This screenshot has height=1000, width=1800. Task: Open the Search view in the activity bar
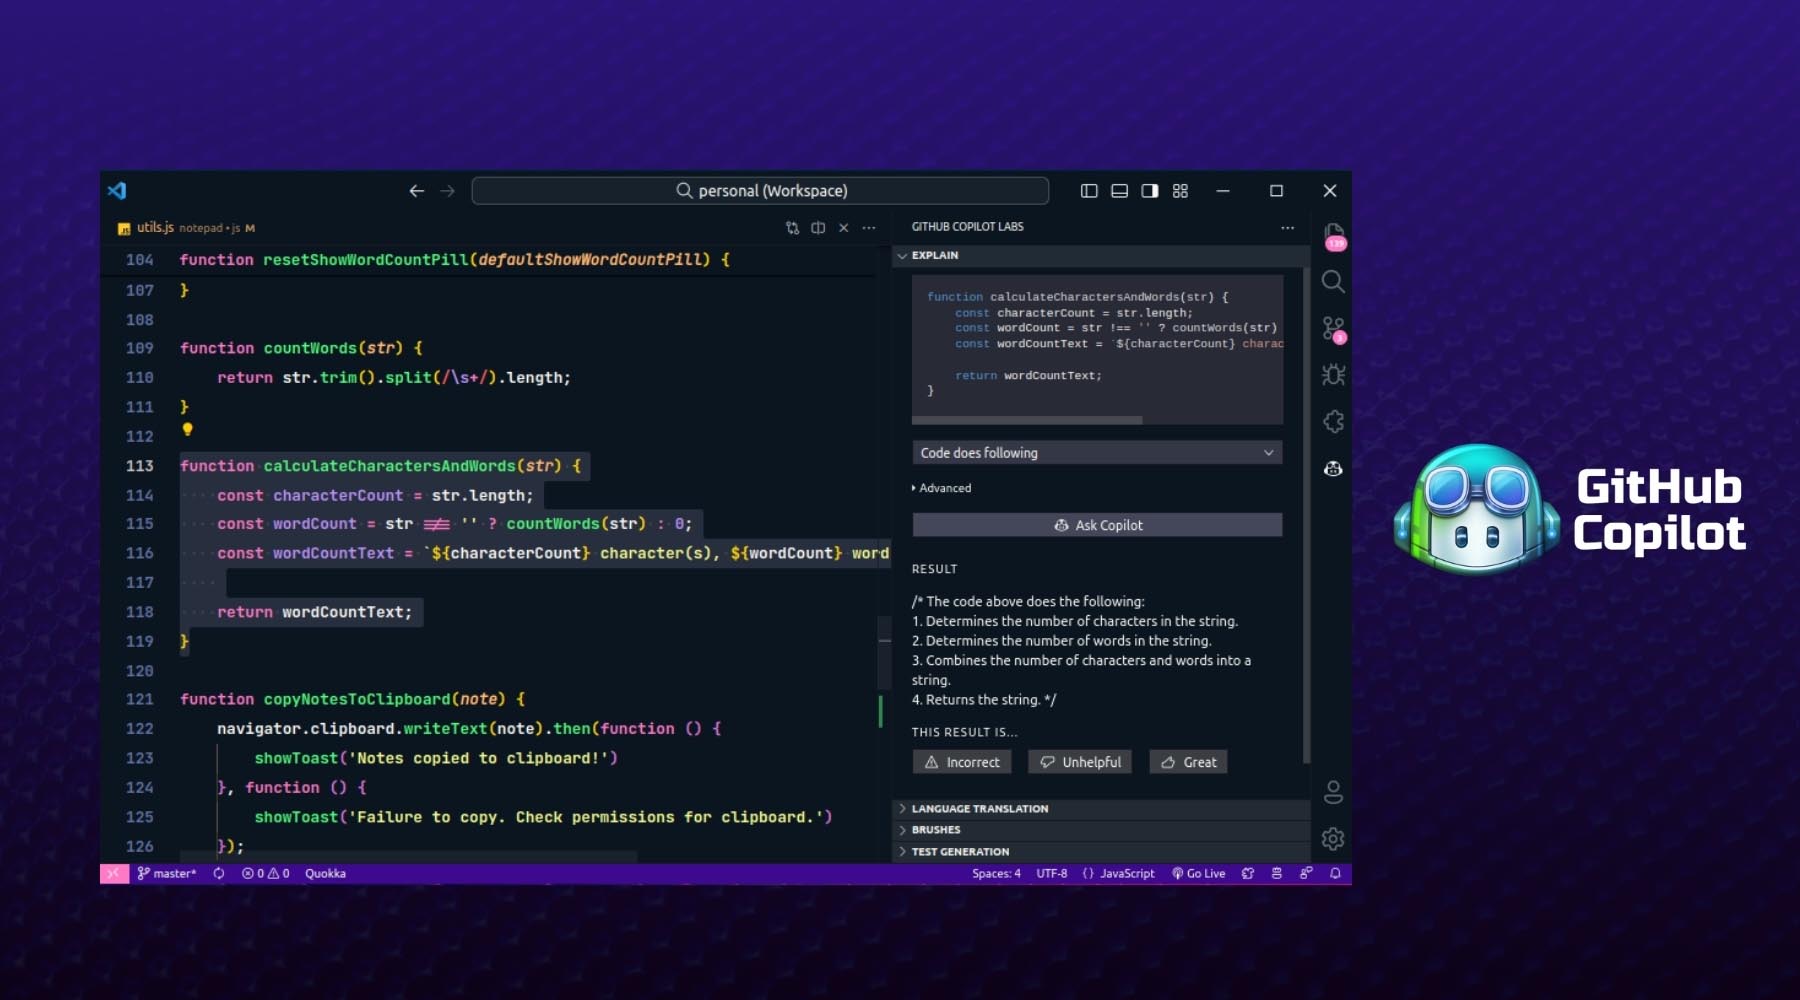click(1333, 282)
